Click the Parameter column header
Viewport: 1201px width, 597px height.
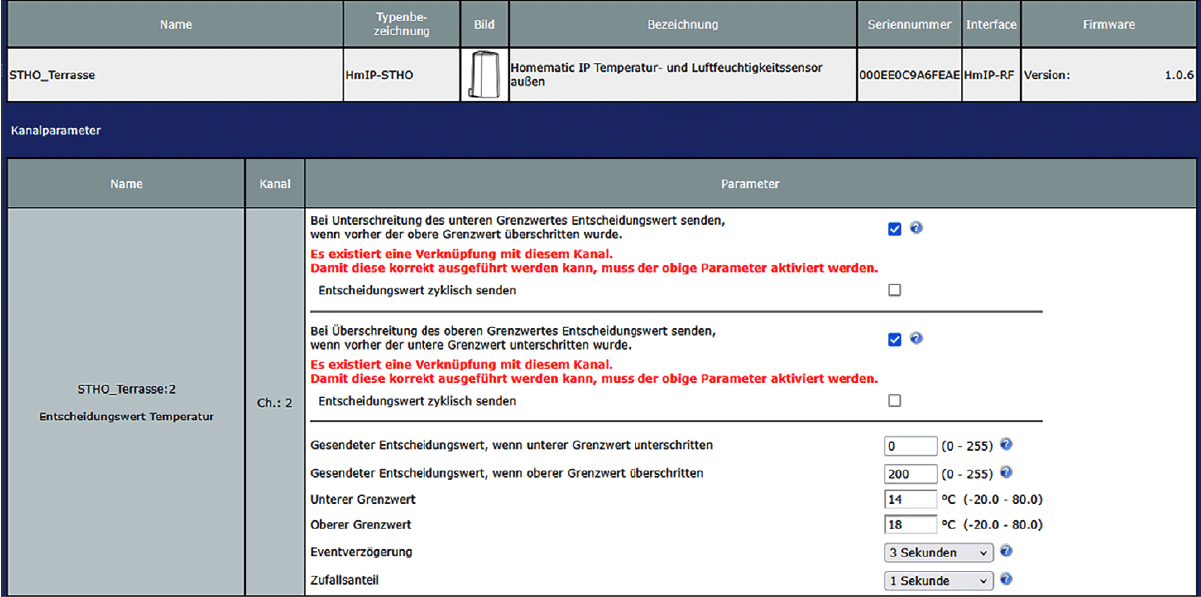750,184
